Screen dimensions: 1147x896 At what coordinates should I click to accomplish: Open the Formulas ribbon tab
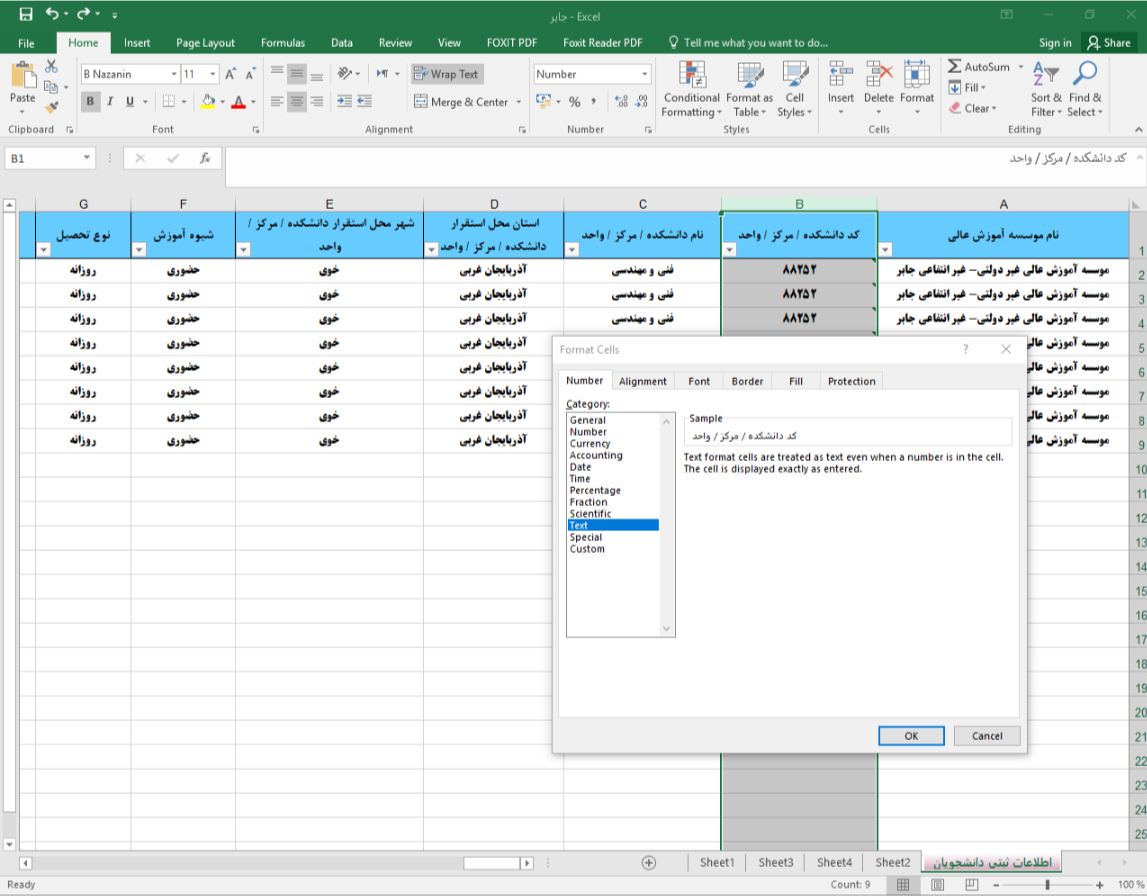(282, 43)
